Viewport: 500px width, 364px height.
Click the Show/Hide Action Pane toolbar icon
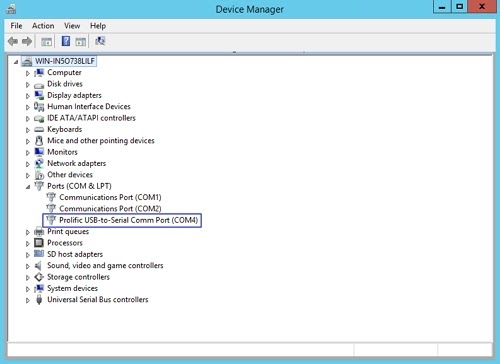click(80, 42)
